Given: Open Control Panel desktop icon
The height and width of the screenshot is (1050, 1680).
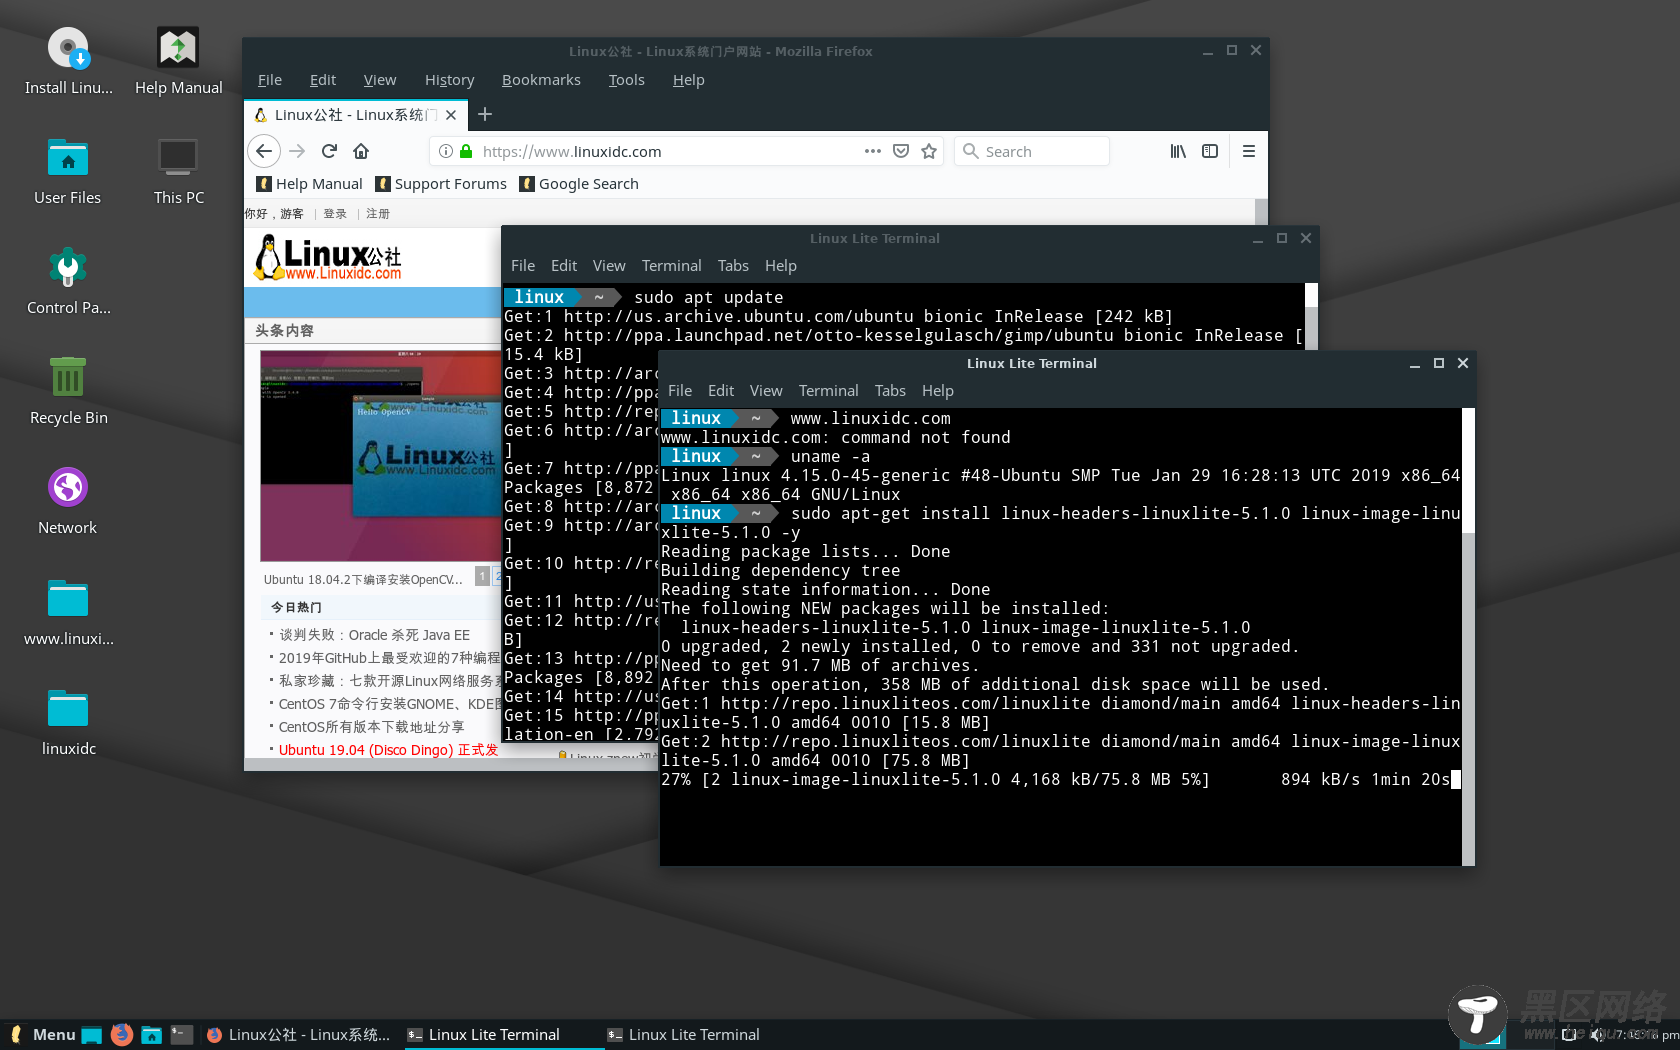Looking at the screenshot, I should coord(68,280).
